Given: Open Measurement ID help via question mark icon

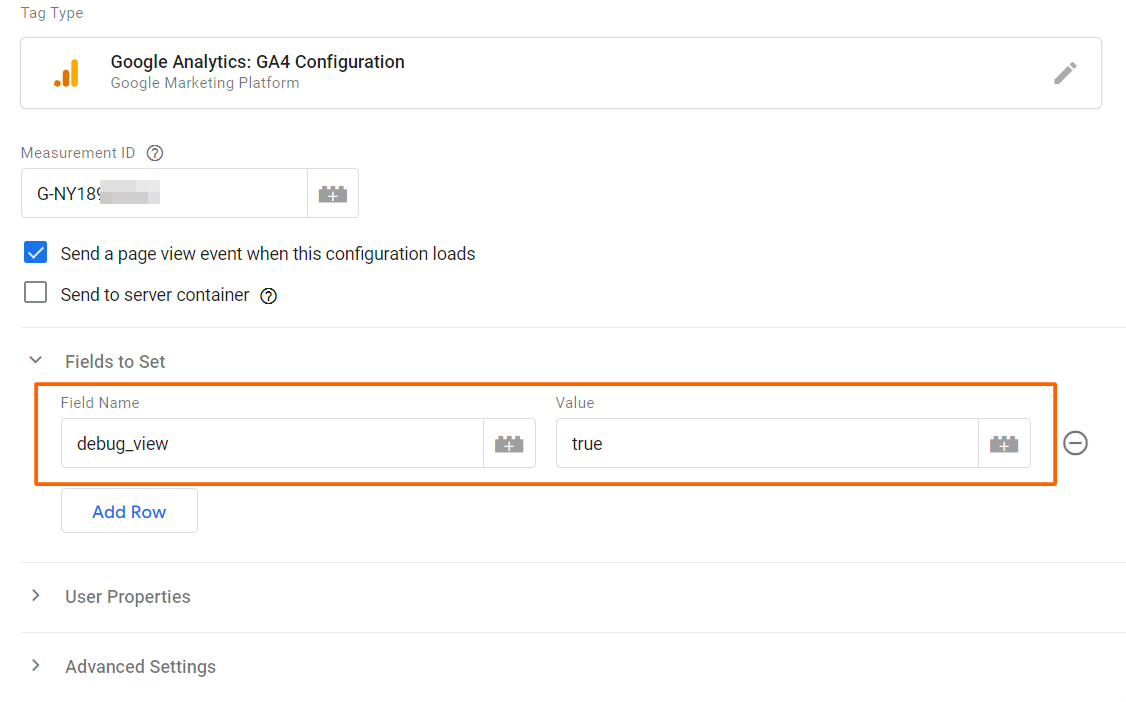Looking at the screenshot, I should coord(154,152).
